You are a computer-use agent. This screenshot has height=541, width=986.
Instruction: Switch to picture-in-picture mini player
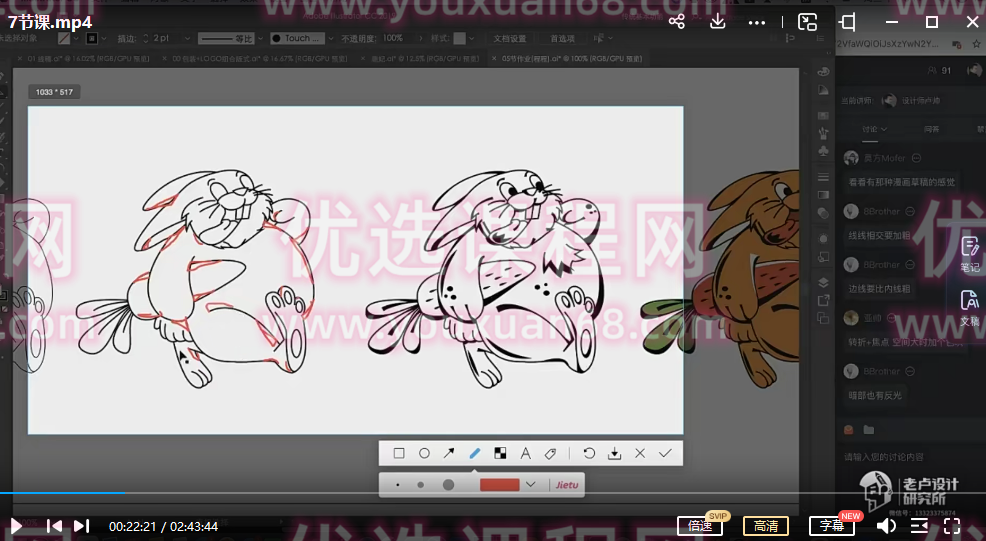[807, 22]
